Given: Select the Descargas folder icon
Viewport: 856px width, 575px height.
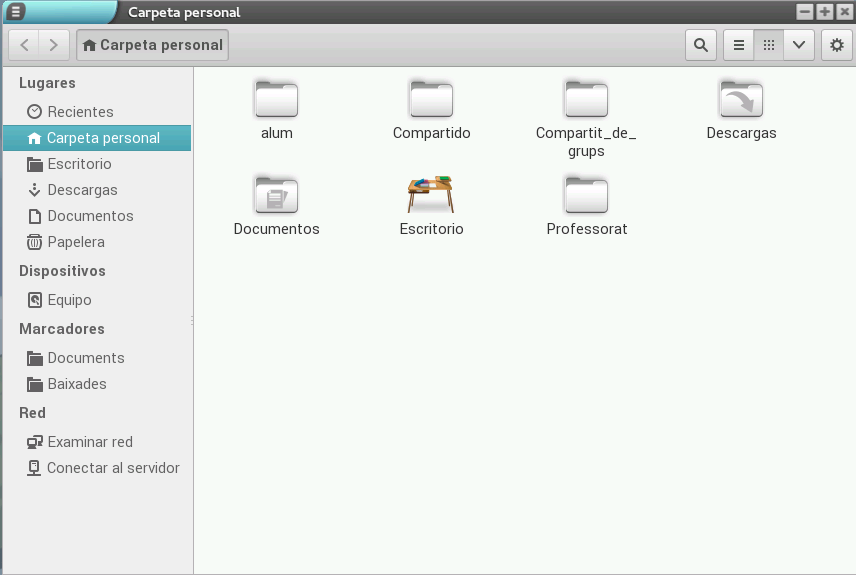Looking at the screenshot, I should (x=741, y=100).
